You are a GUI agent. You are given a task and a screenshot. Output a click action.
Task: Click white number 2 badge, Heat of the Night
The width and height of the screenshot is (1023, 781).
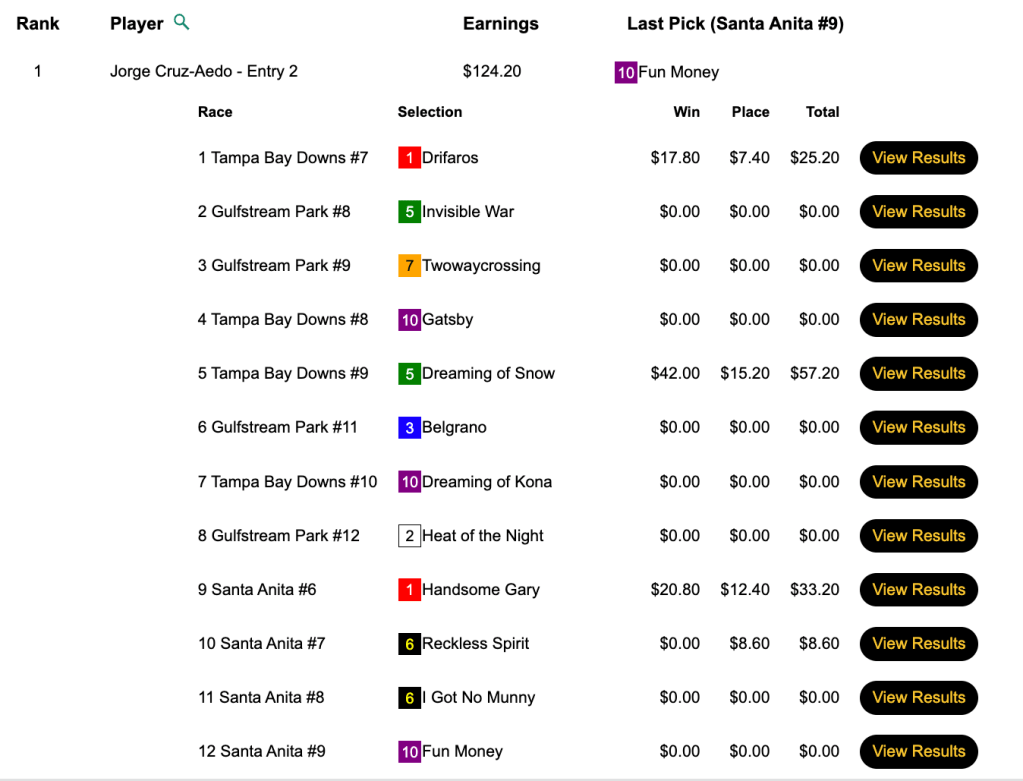pyautogui.click(x=409, y=536)
